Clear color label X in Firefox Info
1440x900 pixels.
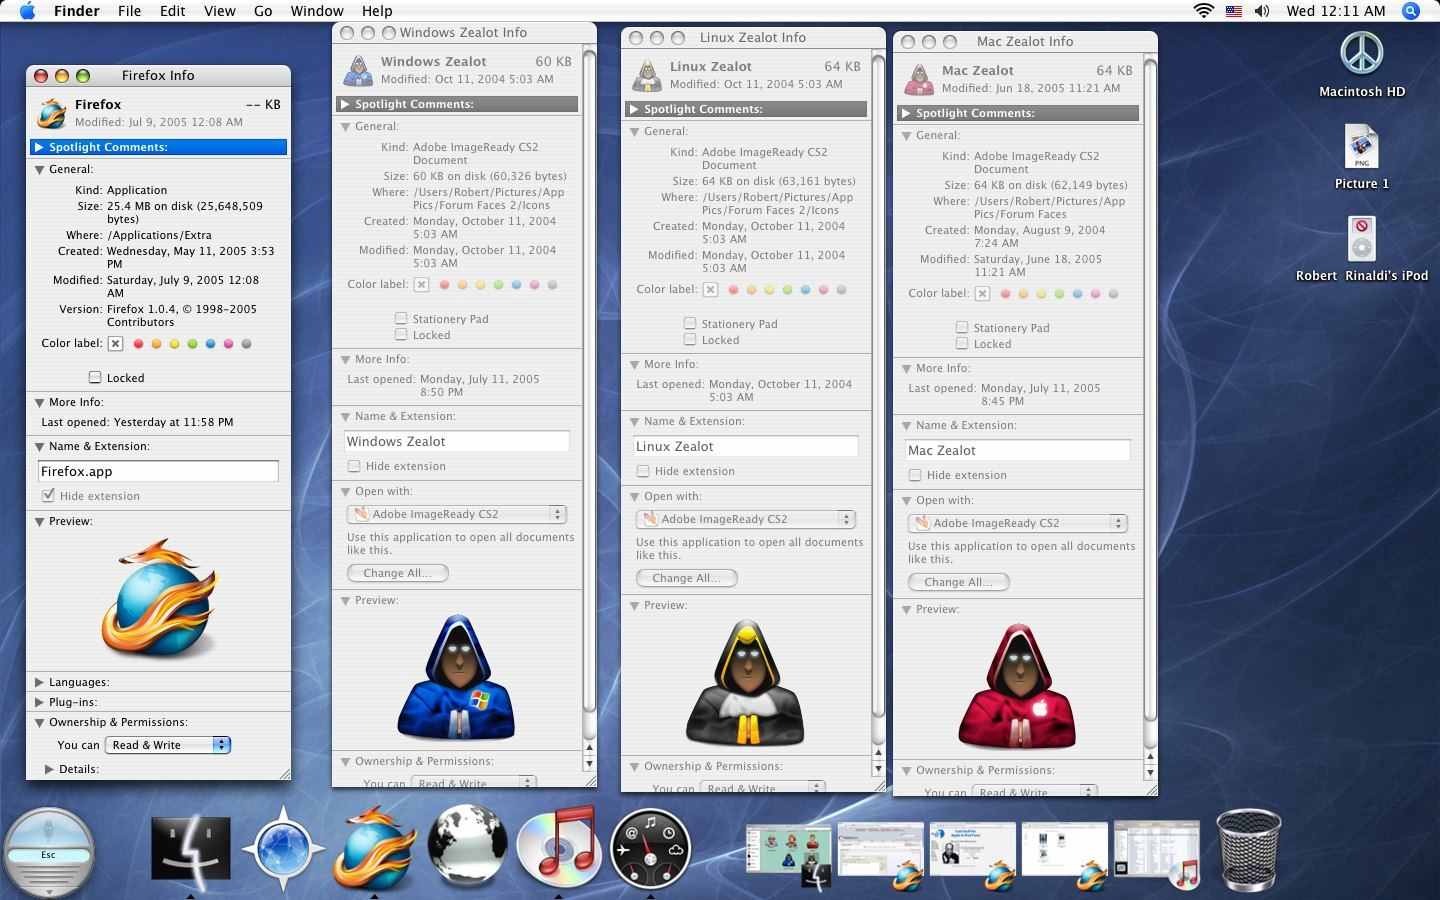(x=116, y=344)
